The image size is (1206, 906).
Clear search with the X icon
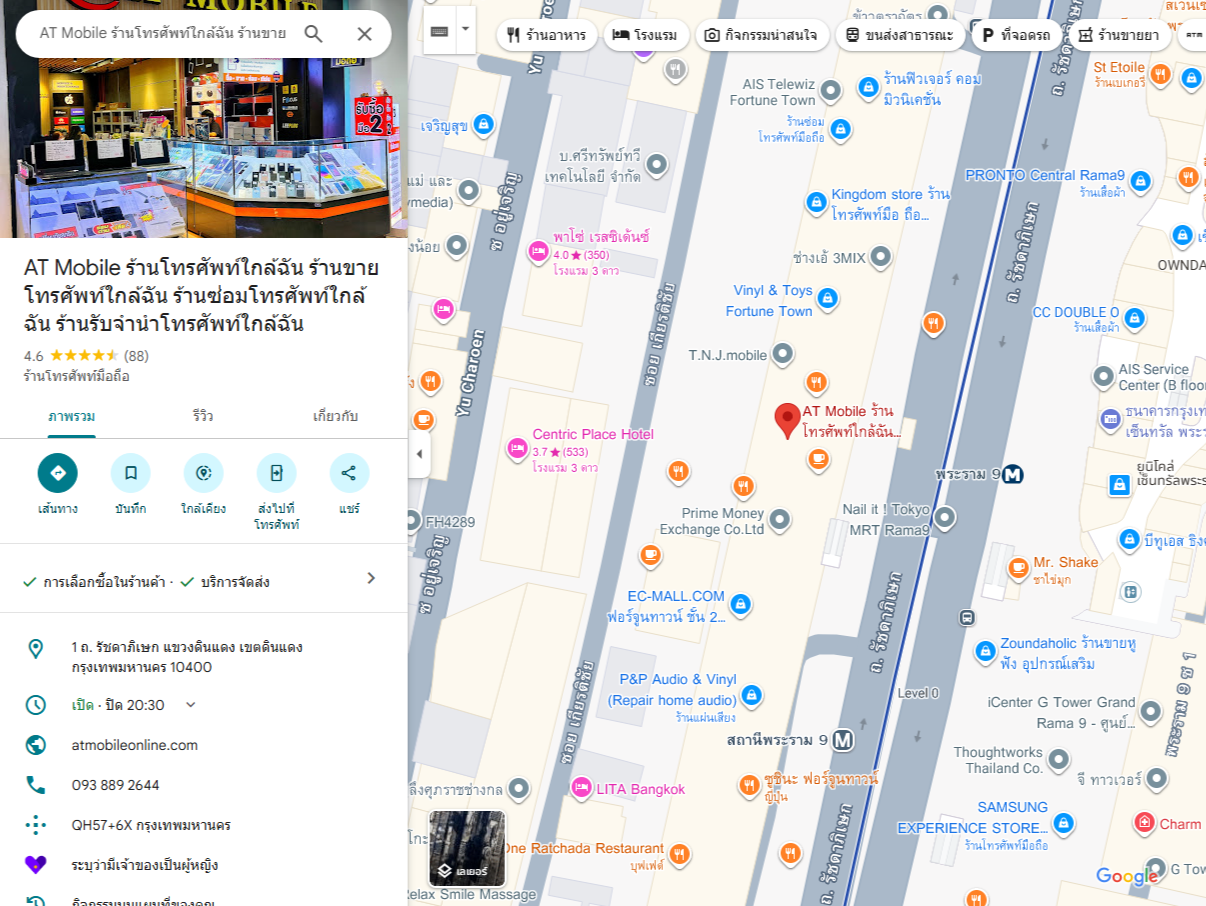364,34
